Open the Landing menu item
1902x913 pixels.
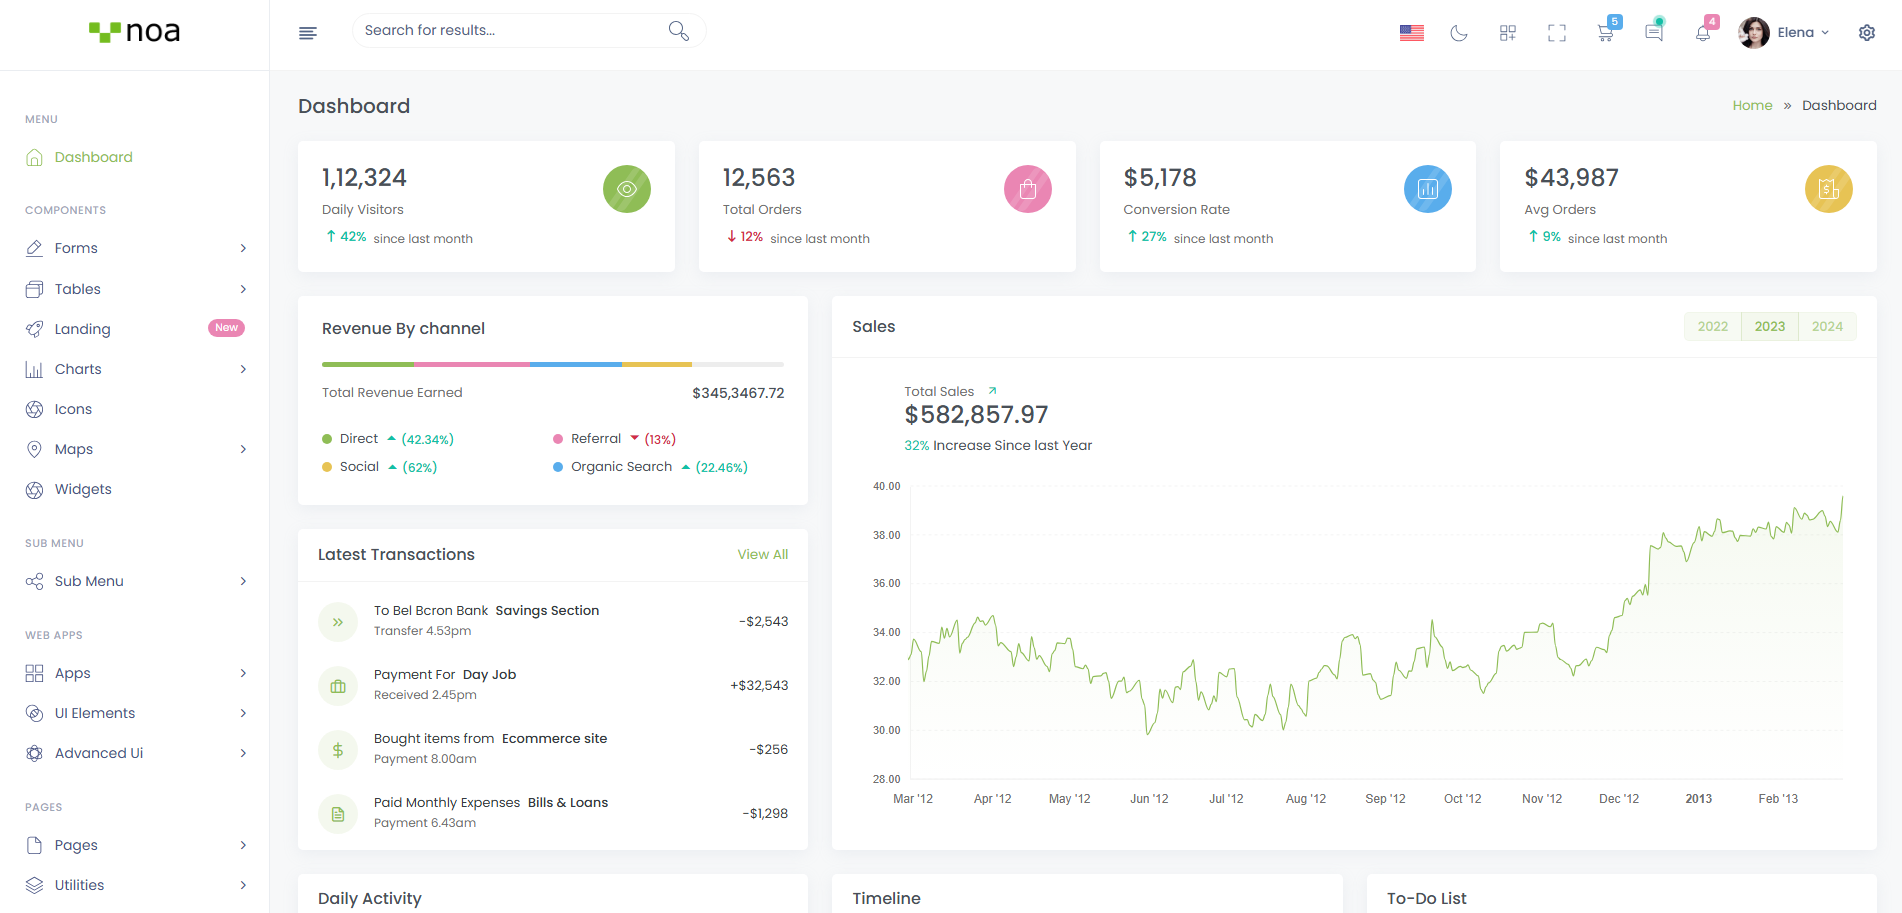pos(82,329)
